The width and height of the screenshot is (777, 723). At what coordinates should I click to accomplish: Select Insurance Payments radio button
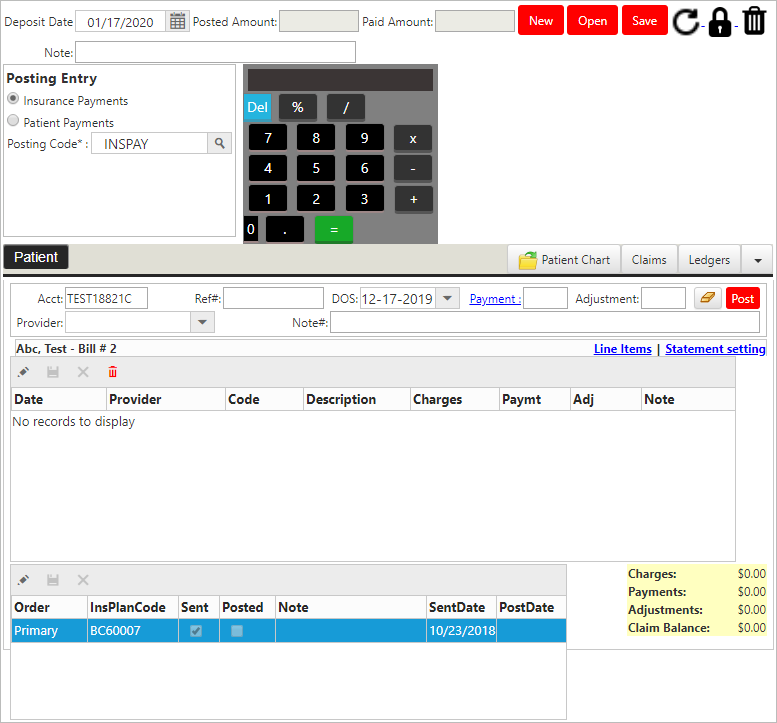(13, 99)
